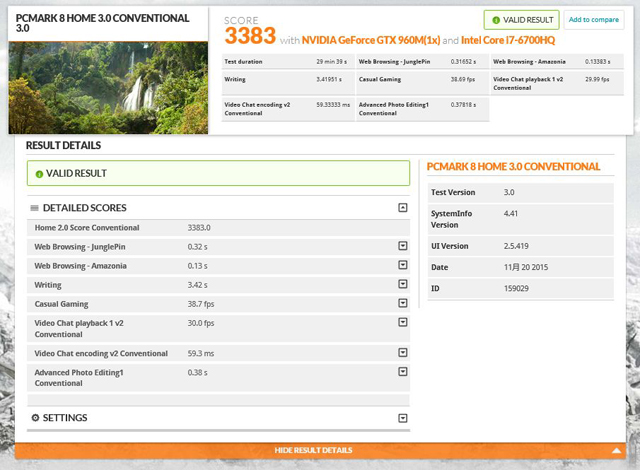Click the Writing 3.42 s value
The width and height of the screenshot is (640, 470).
198,285
